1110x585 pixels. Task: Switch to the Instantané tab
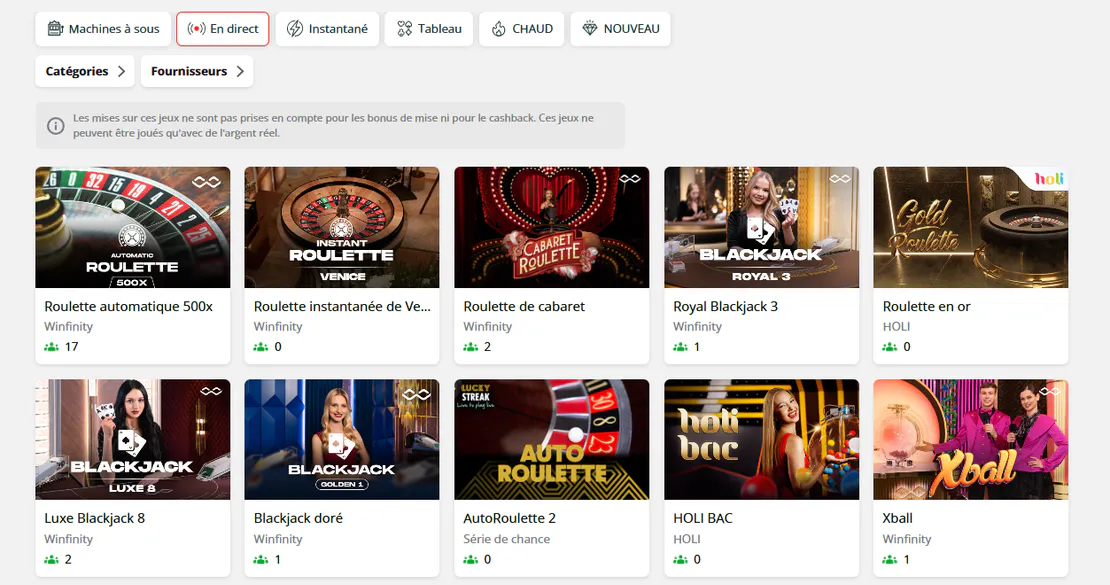327,29
